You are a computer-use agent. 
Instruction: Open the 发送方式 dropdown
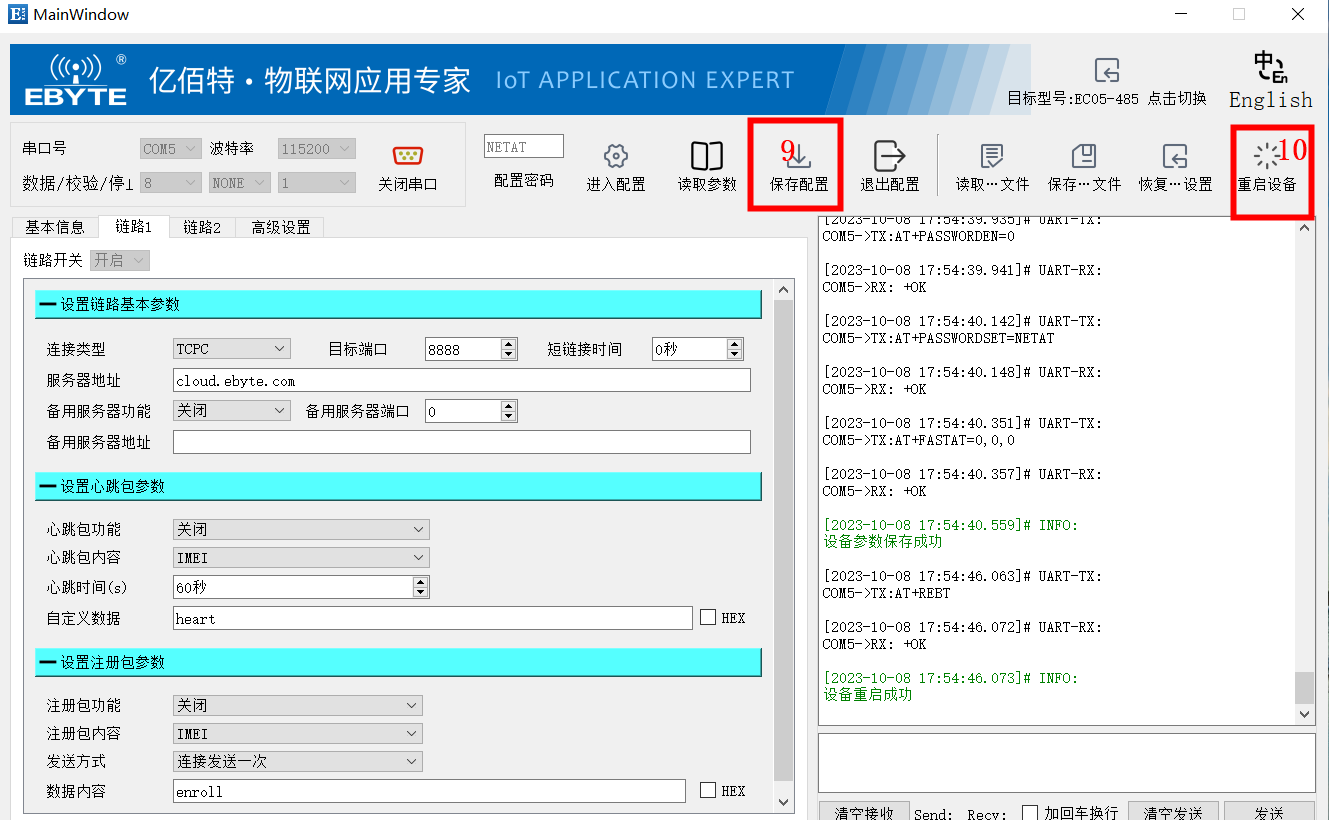pos(298,762)
